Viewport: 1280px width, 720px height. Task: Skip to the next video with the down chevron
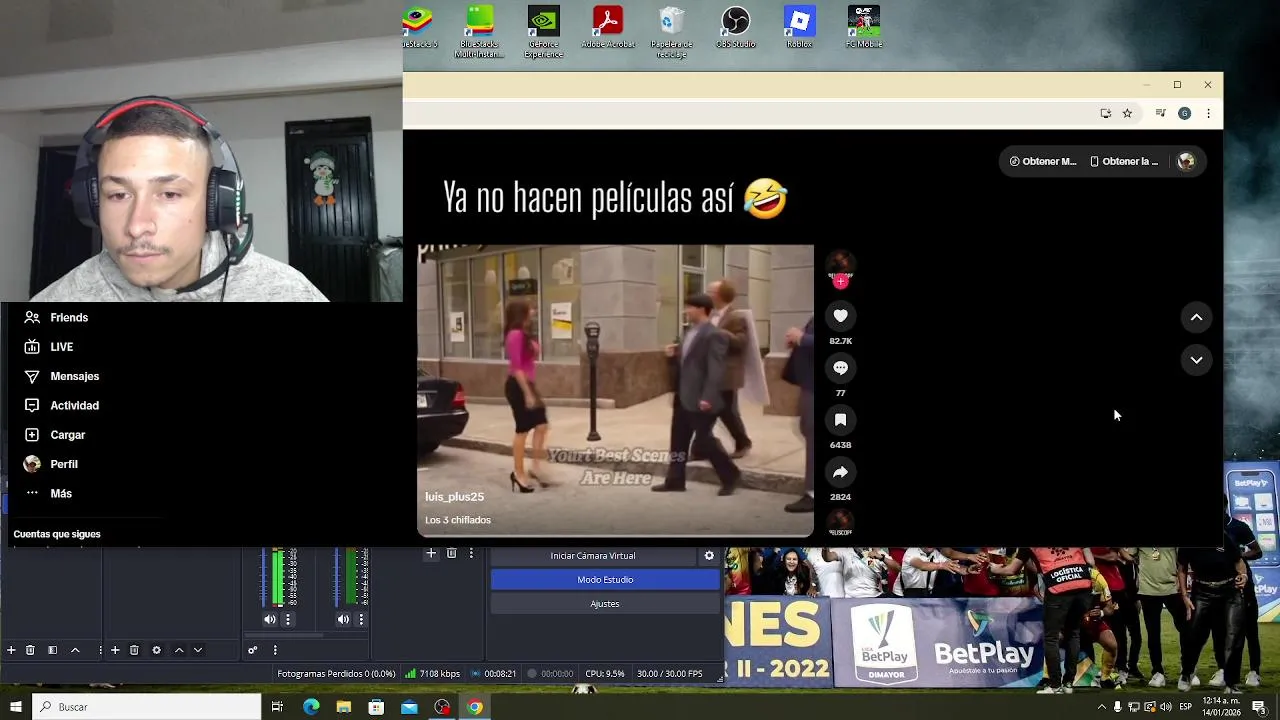tap(1196, 360)
